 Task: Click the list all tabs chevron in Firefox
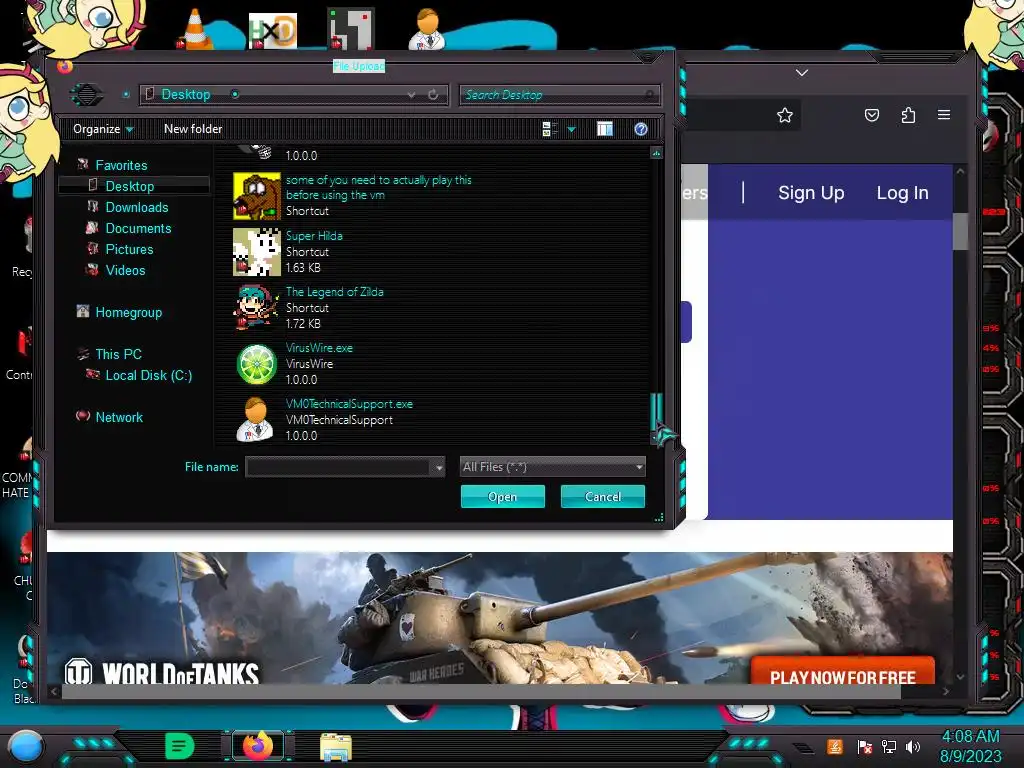(802, 72)
